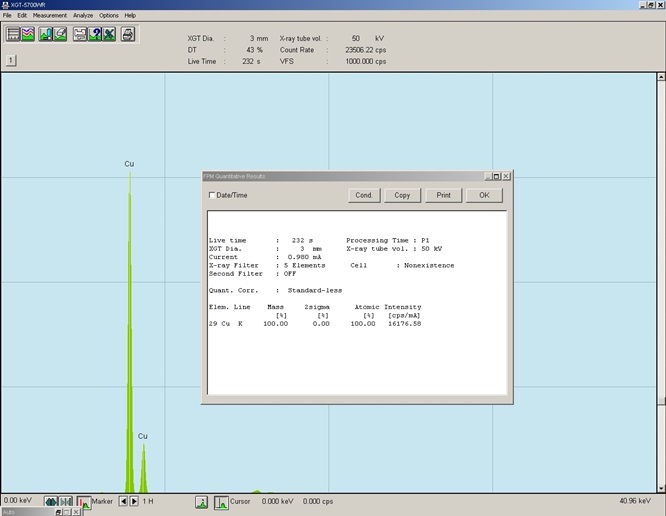Click the tall Cu peak label
This screenshot has width=666, height=516.
pos(129,164)
